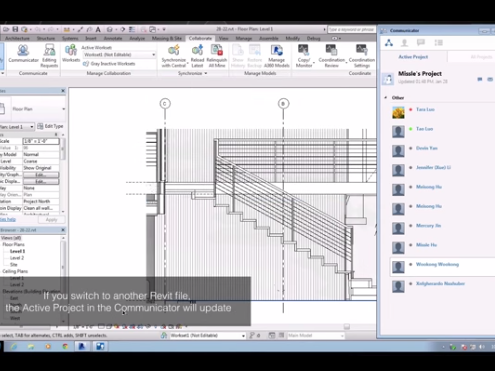This screenshot has width=495, height=371.
Task: Click Edit button for Graphic Display options
Action: click(x=41, y=181)
